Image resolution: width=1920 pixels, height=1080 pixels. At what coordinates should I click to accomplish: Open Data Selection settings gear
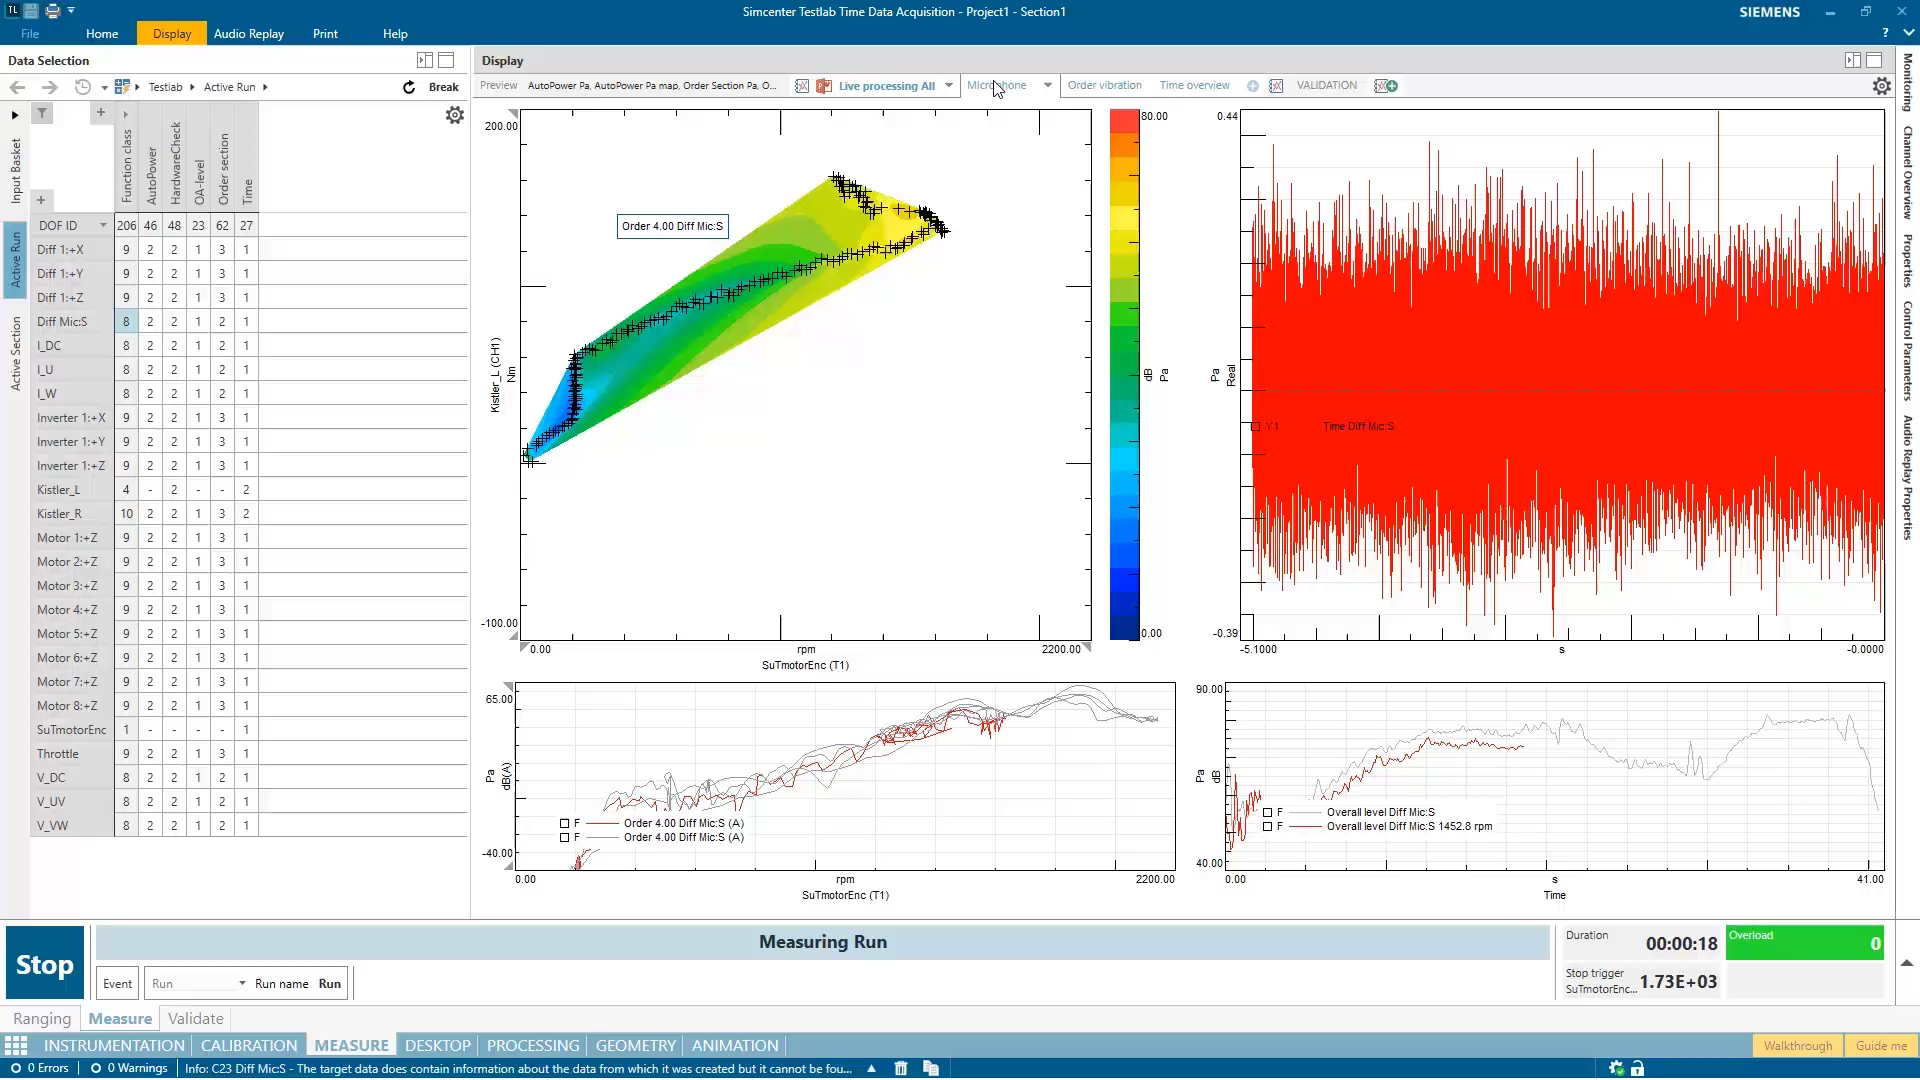point(455,115)
